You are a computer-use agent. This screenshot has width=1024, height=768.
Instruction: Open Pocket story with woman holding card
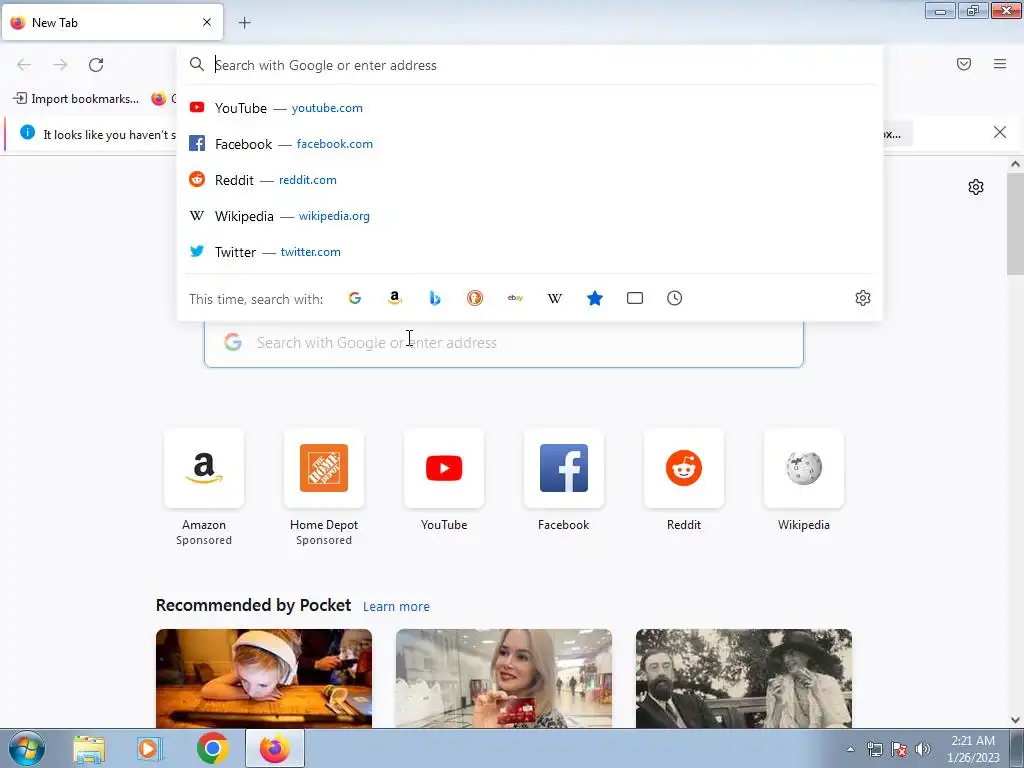(504, 679)
